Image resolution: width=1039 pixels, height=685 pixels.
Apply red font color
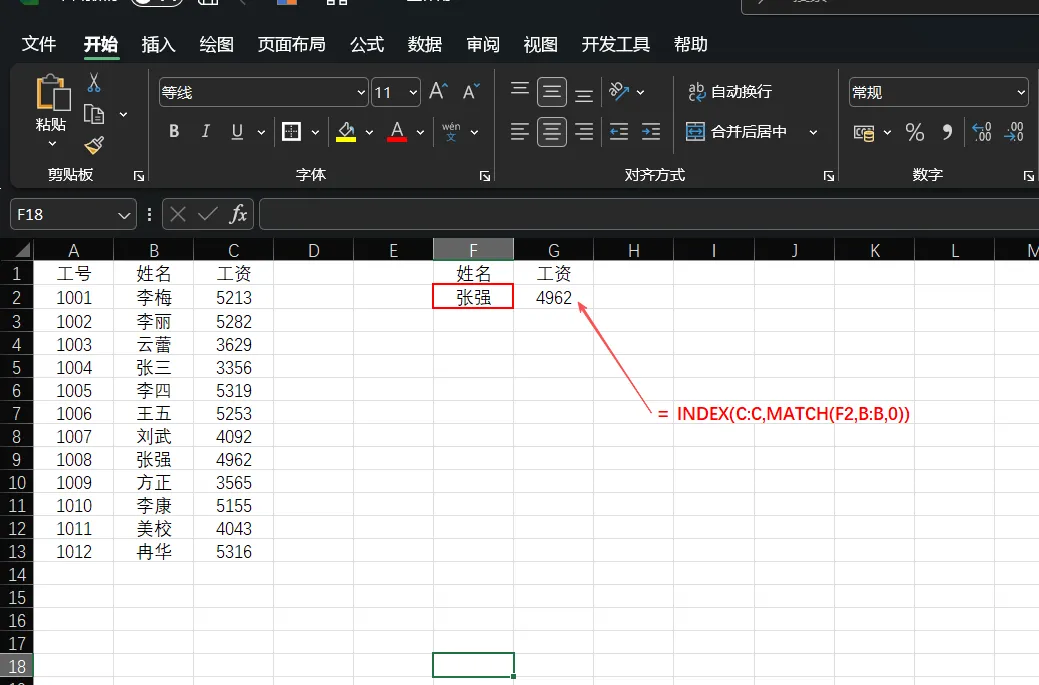coord(397,132)
